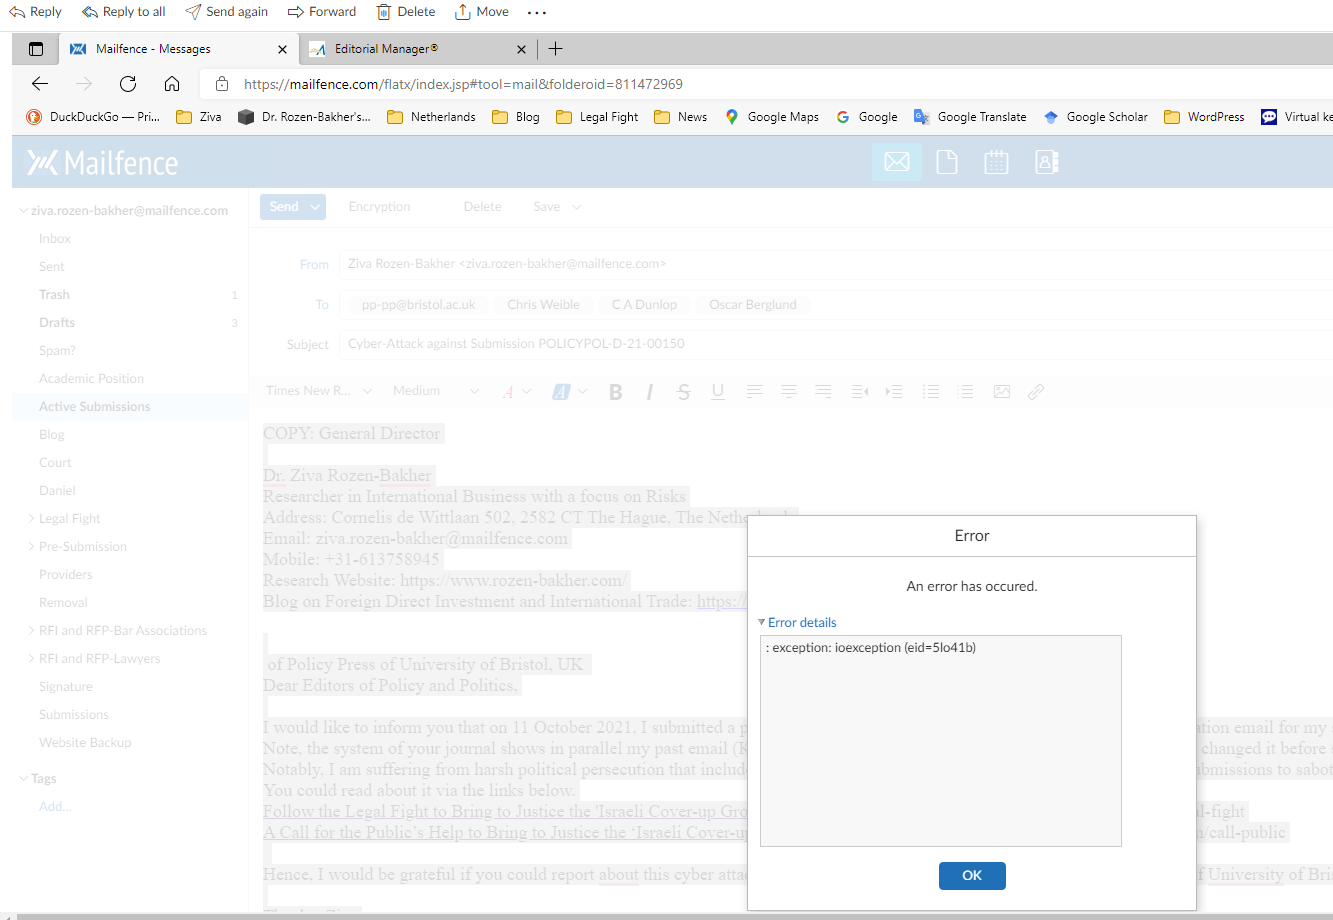The image size is (1333, 920).
Task: Insert a hyperlink
Action: click(1036, 392)
